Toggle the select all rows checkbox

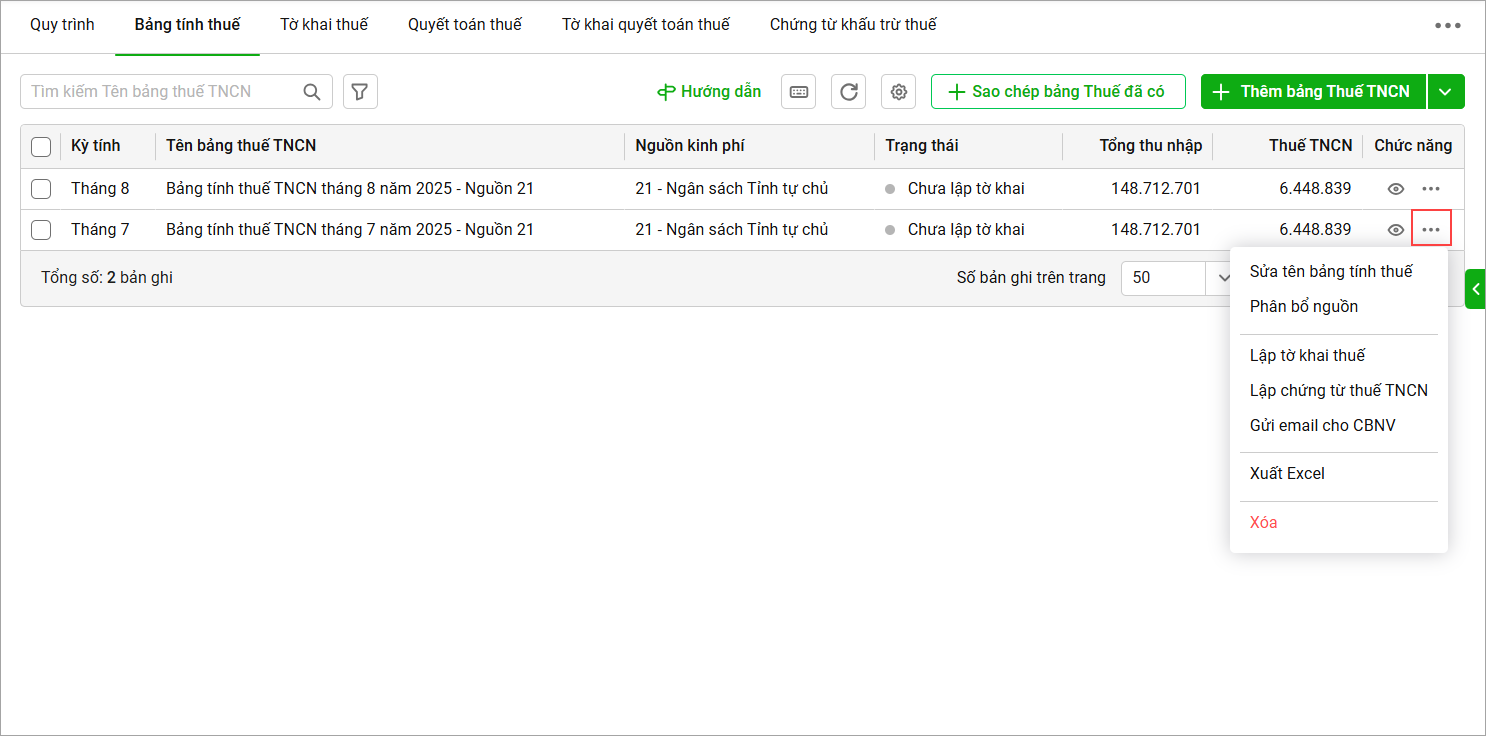41,147
